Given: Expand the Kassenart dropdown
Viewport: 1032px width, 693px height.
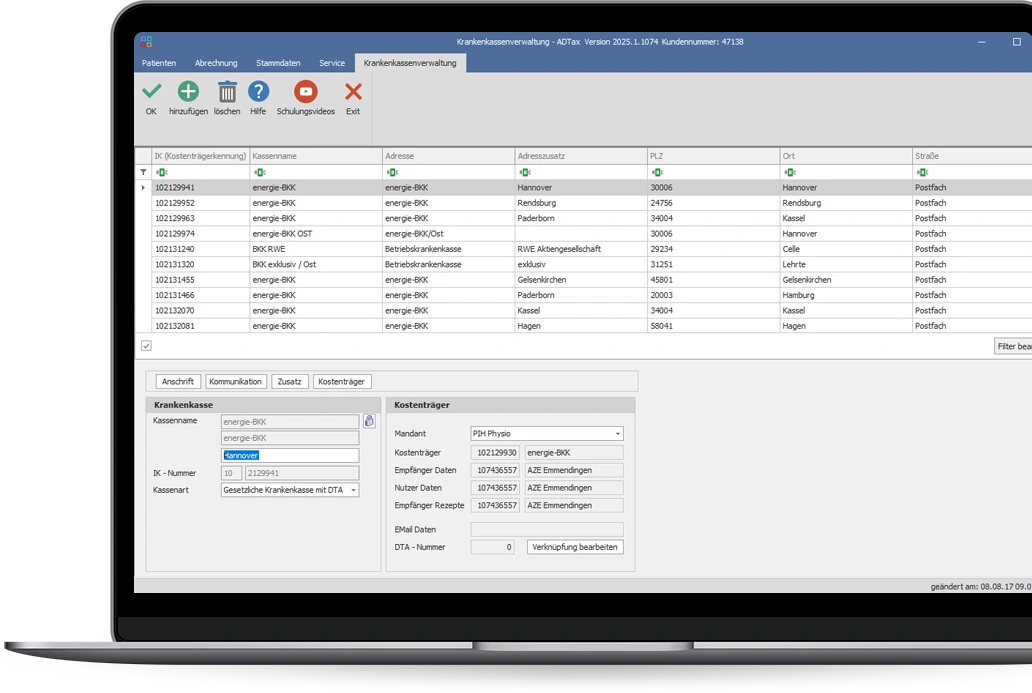Looking at the screenshot, I should click(353, 490).
